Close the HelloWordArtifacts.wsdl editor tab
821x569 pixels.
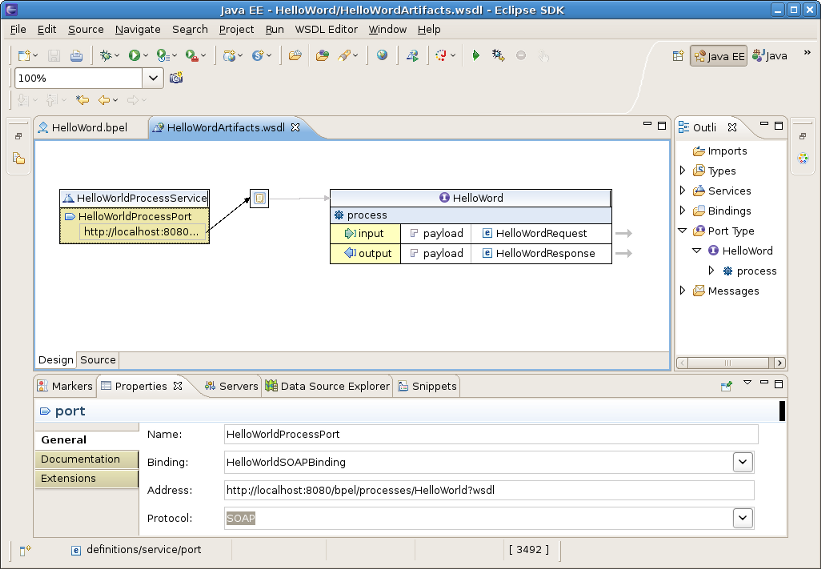295,127
